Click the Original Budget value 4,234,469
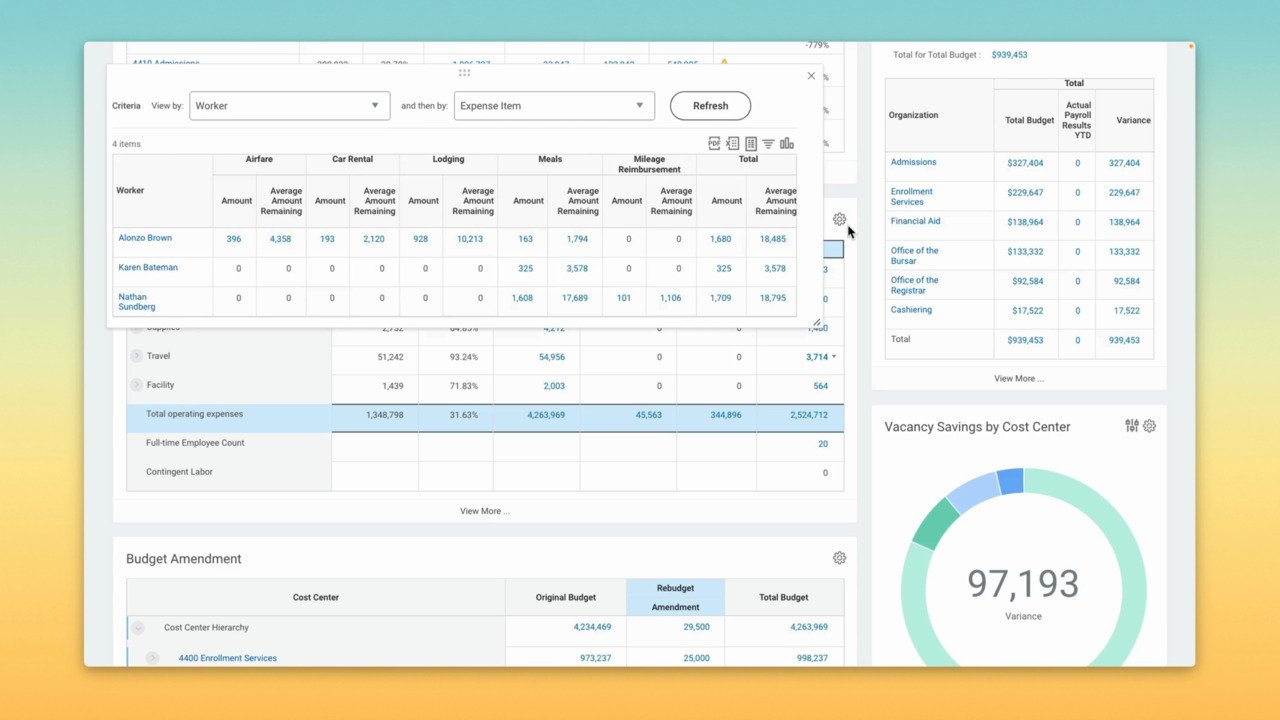This screenshot has height=720, width=1280. click(592, 627)
